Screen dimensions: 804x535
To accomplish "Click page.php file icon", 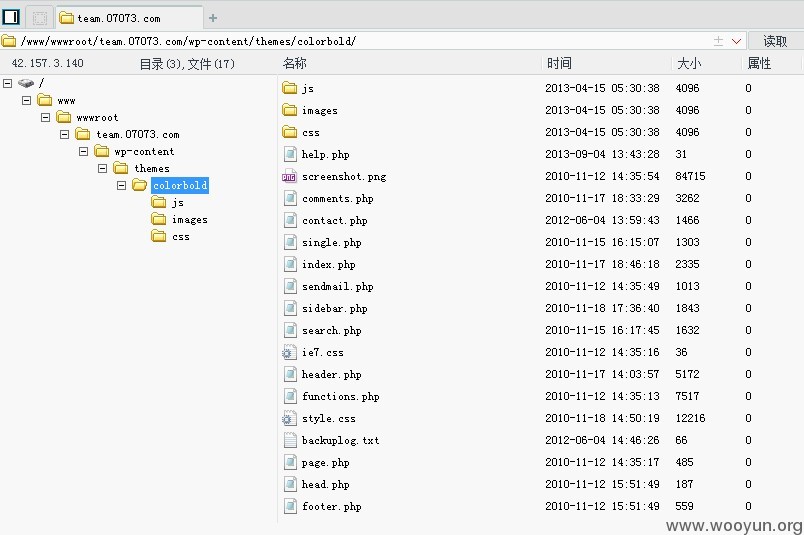I will 290,462.
